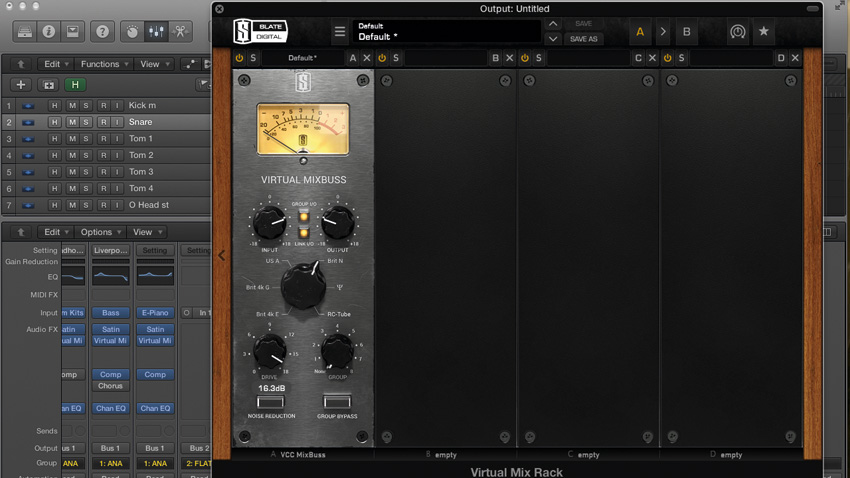Solo the Kick m track
This screenshot has height=478, width=850.
click(85, 106)
